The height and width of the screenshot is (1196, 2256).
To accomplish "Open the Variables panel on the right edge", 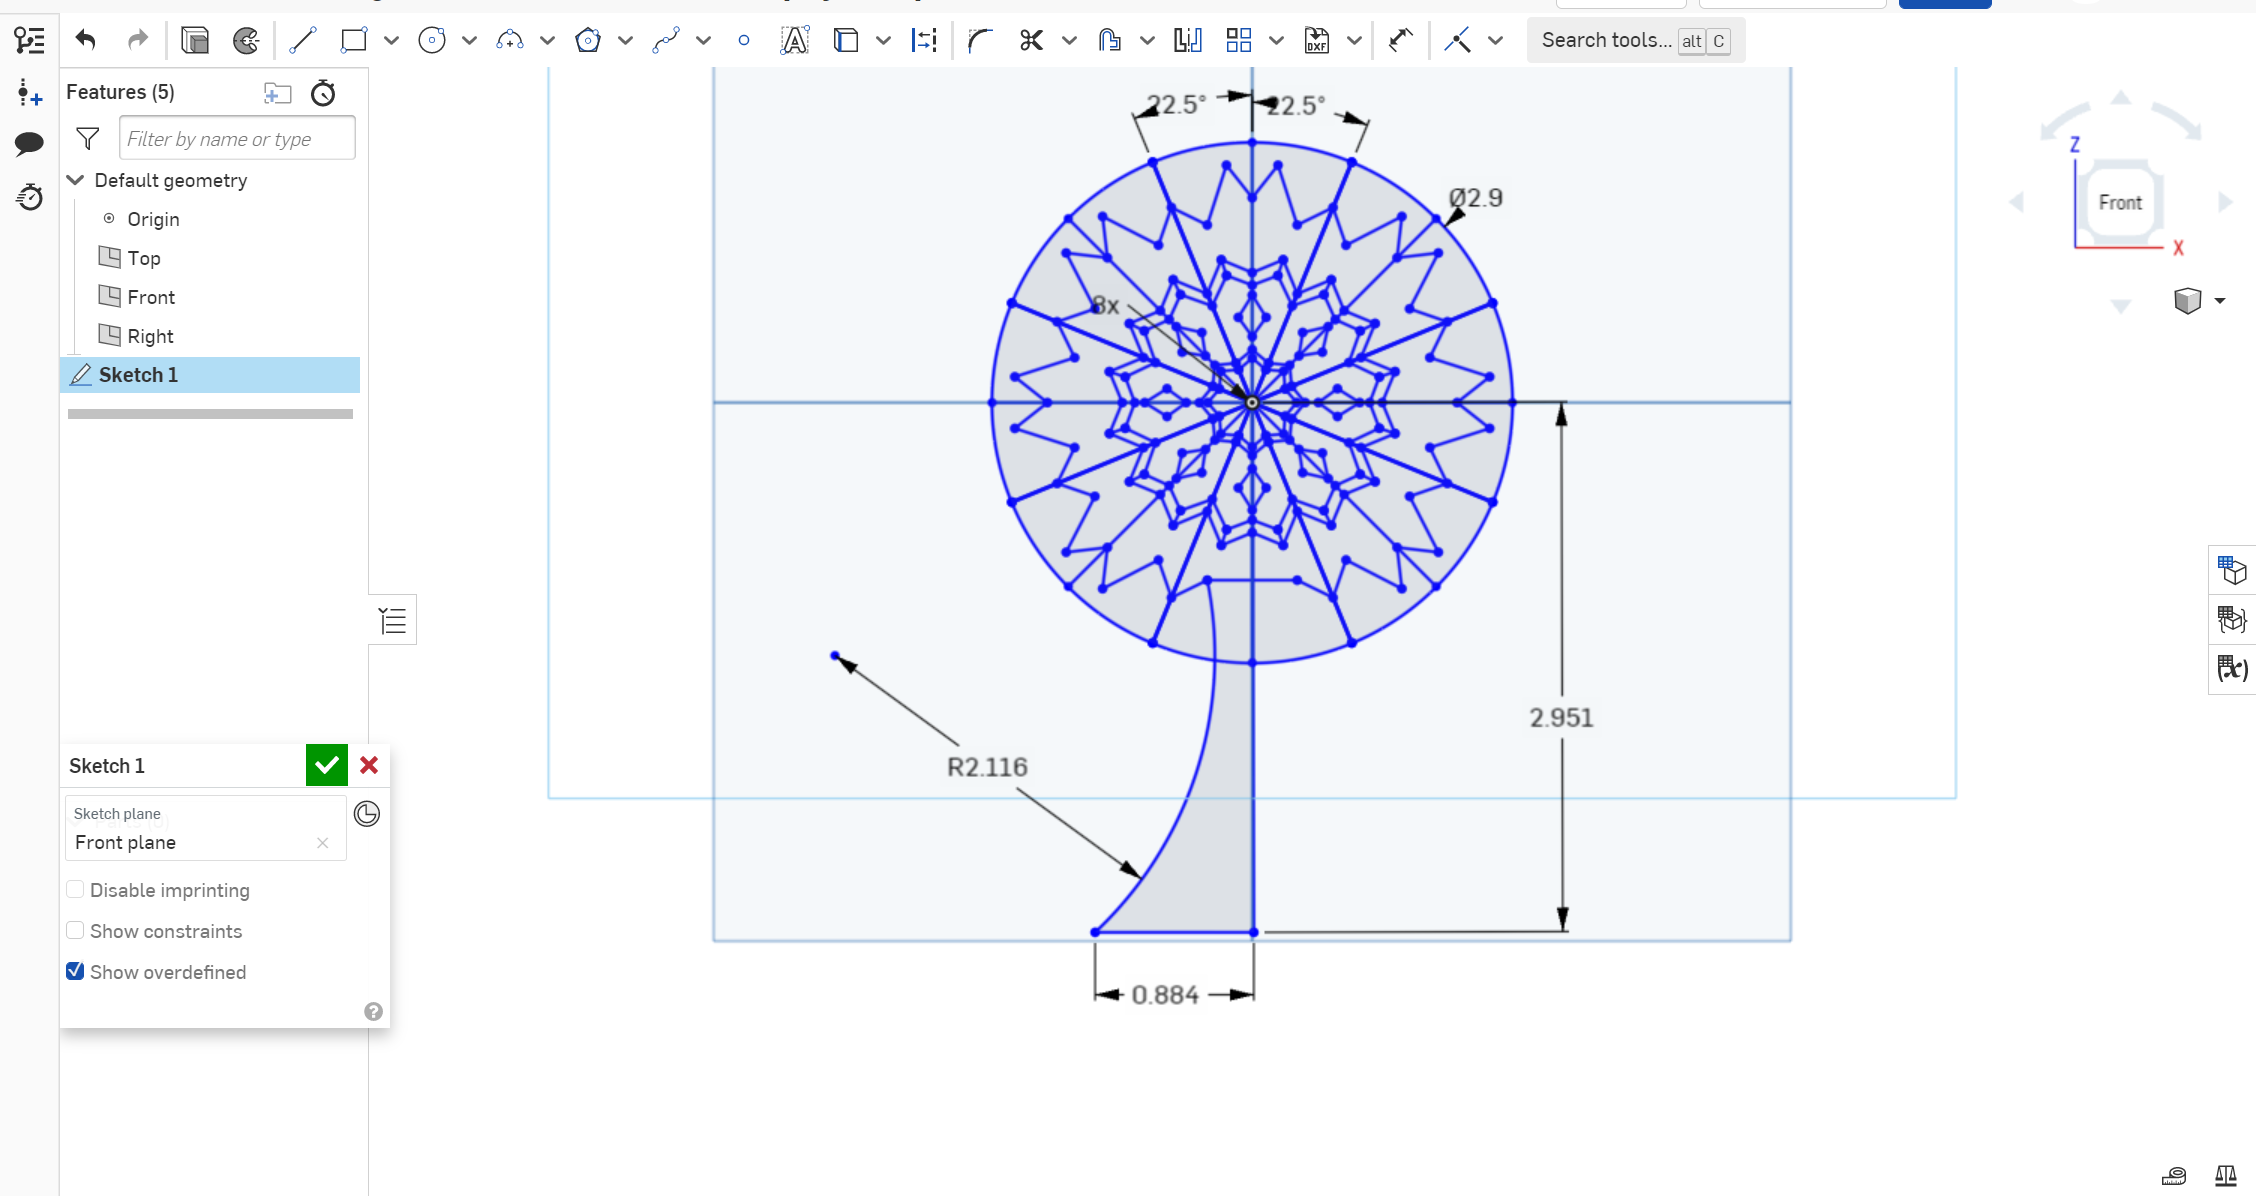I will [x=2232, y=669].
